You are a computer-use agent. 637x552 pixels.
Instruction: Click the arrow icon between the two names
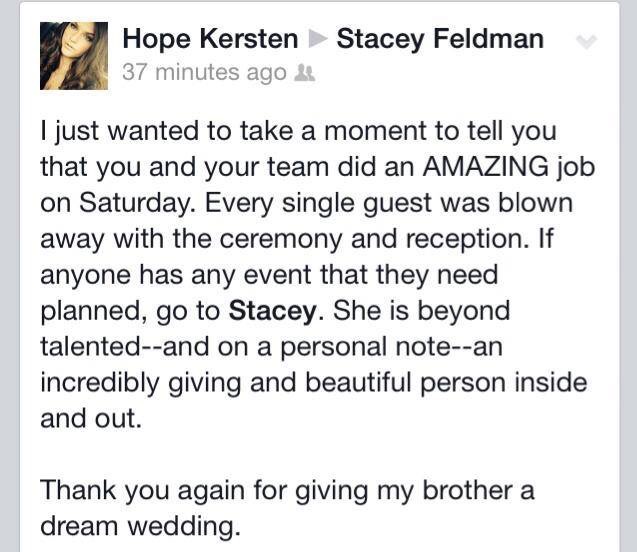[x=317, y=40]
